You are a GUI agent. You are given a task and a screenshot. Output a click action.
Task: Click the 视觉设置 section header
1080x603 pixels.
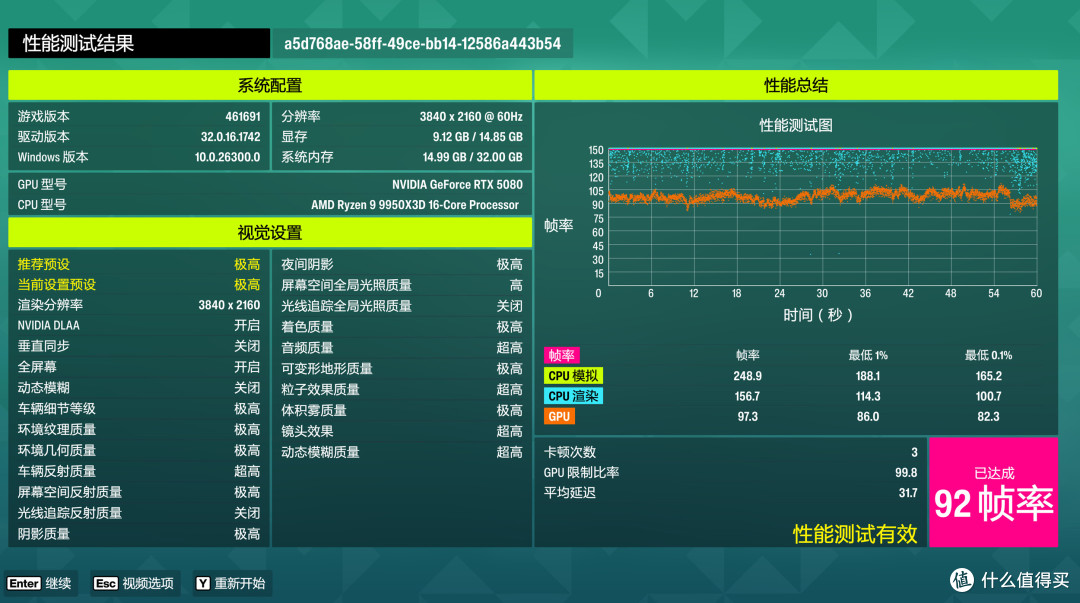270,233
